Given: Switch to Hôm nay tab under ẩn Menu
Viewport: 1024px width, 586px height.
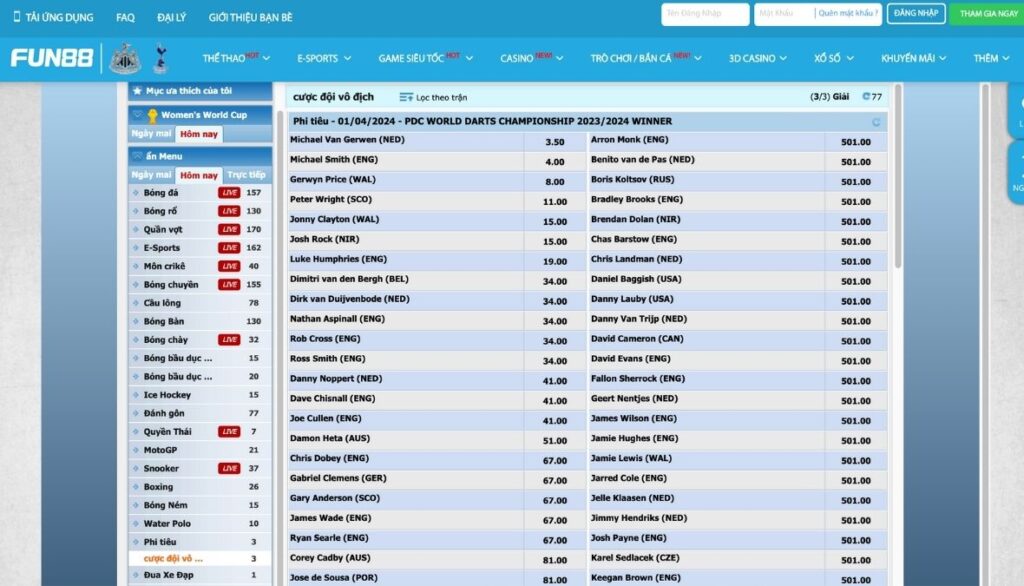Looking at the screenshot, I should [x=199, y=175].
